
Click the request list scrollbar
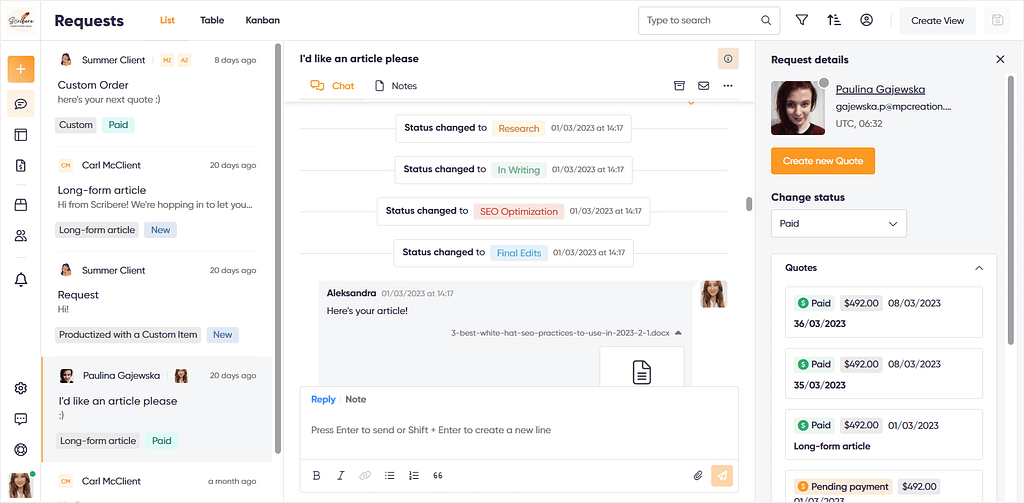coord(278,248)
